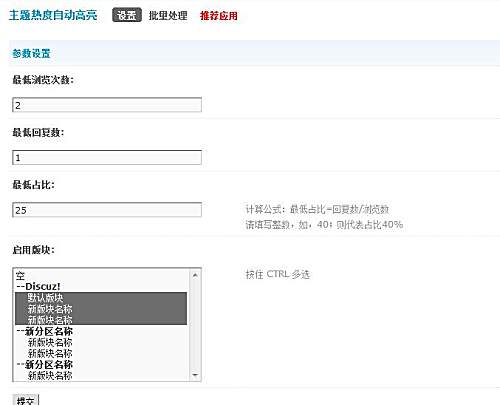Click the forum list scrollbar track

pyautogui.click(x=195, y=325)
